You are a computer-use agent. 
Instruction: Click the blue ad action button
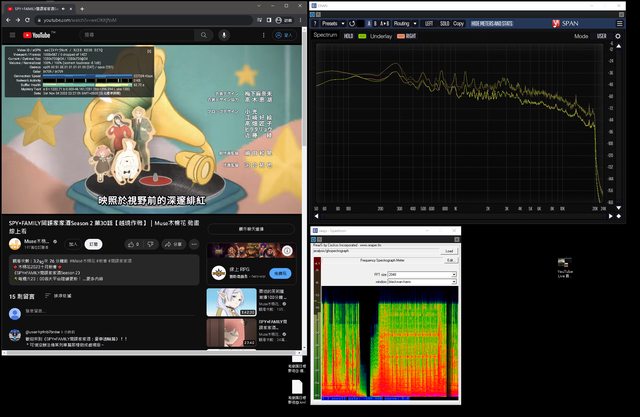(x=280, y=273)
